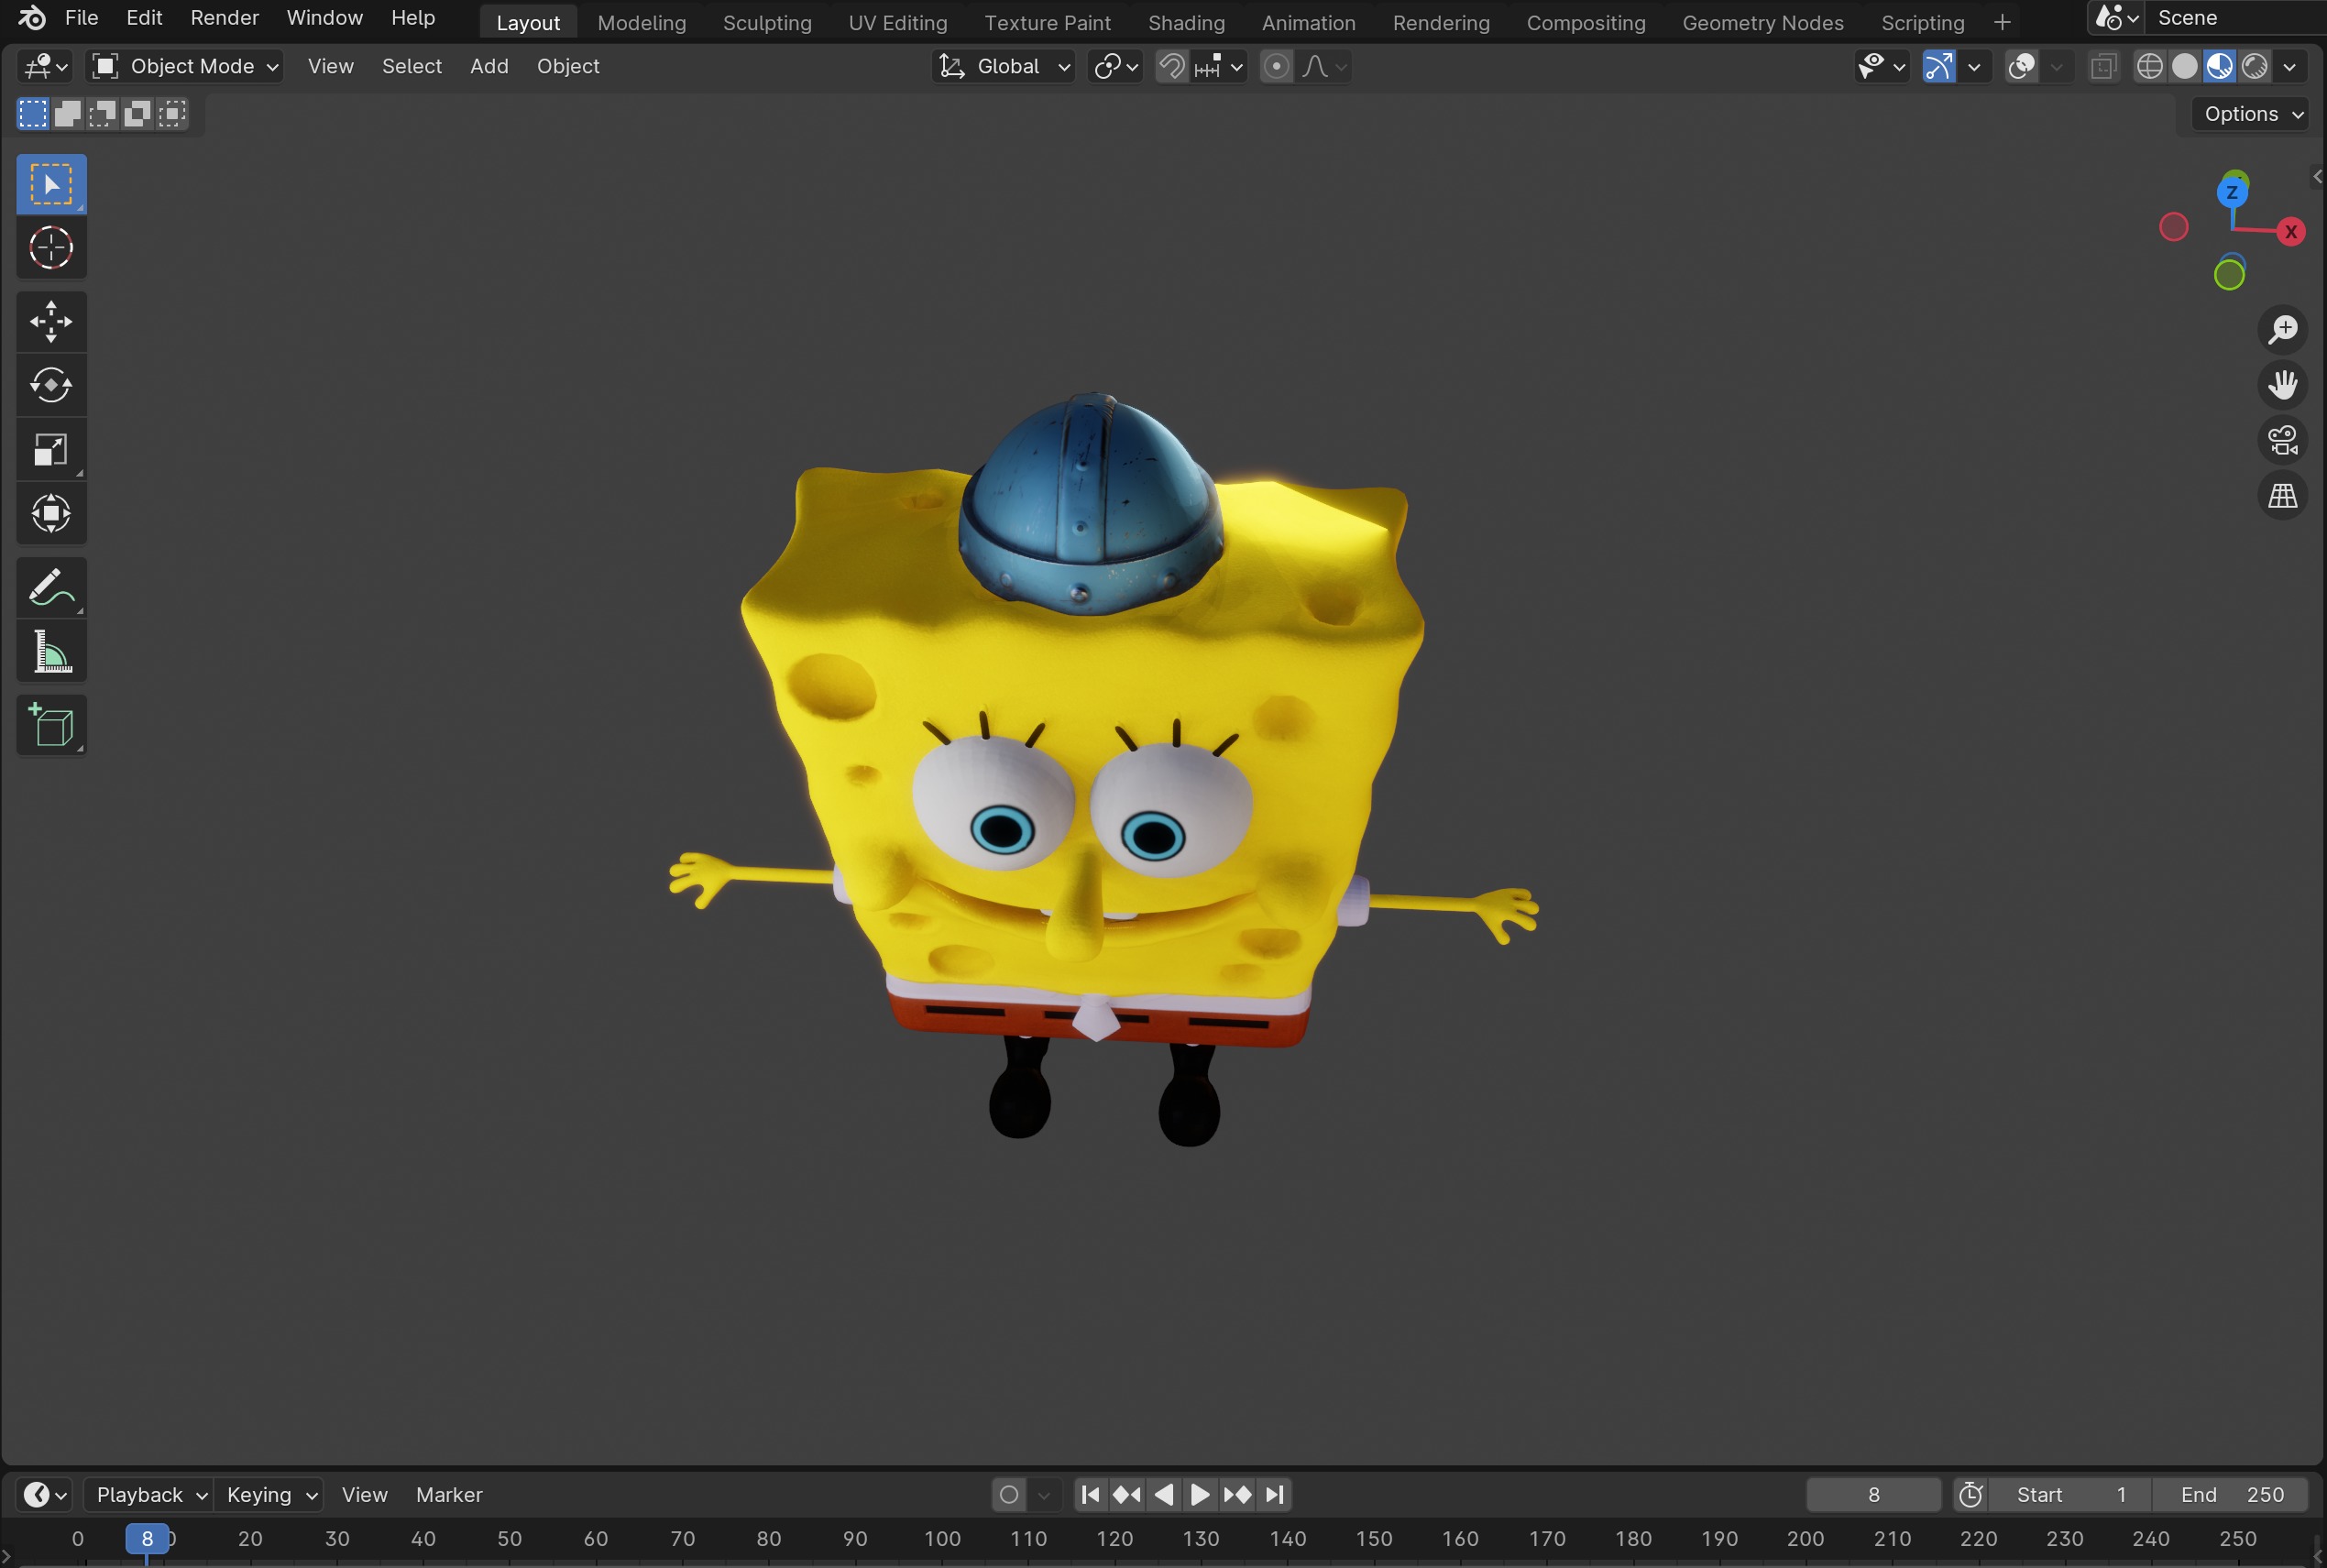Switch to Rendered viewport shading

[2255, 66]
